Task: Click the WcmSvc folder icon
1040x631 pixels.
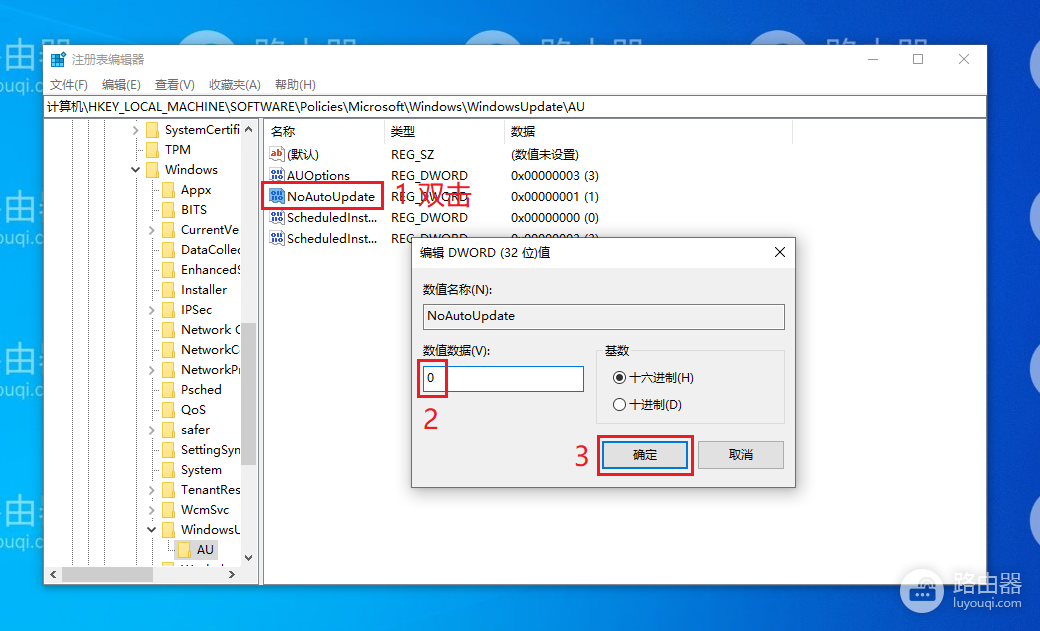Action: (x=168, y=510)
